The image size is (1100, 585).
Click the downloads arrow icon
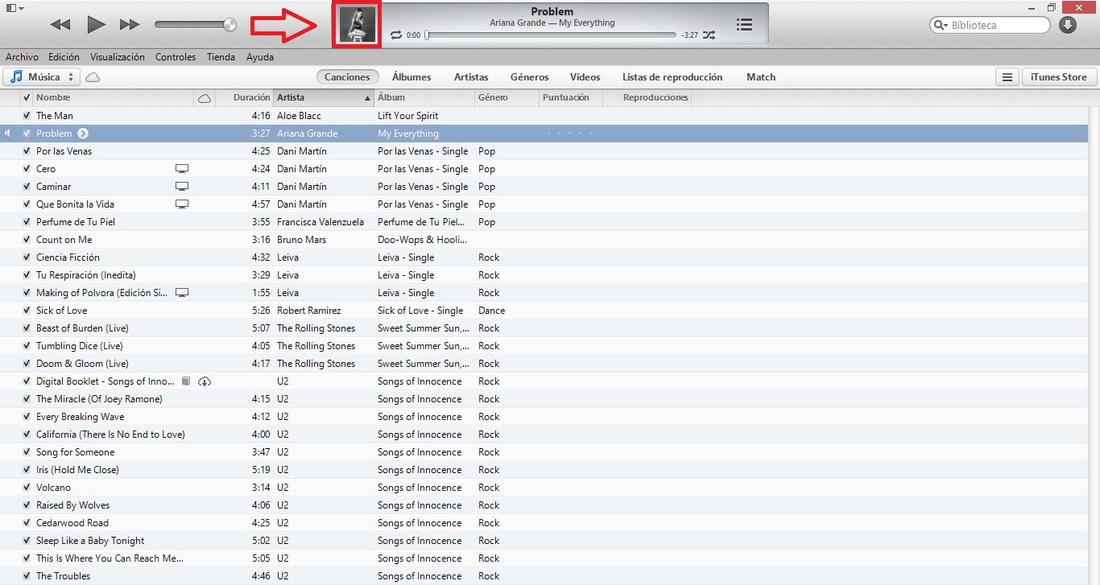[1068, 25]
